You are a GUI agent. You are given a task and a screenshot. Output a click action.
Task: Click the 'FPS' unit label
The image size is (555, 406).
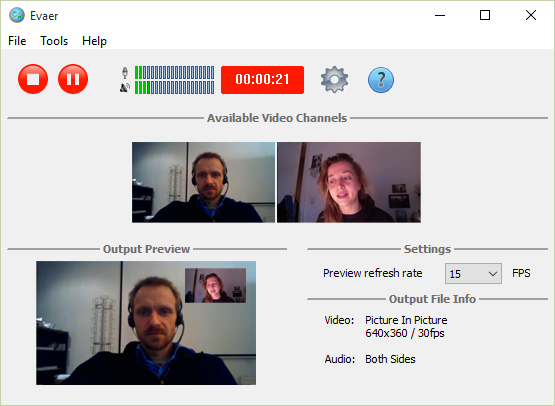521,273
